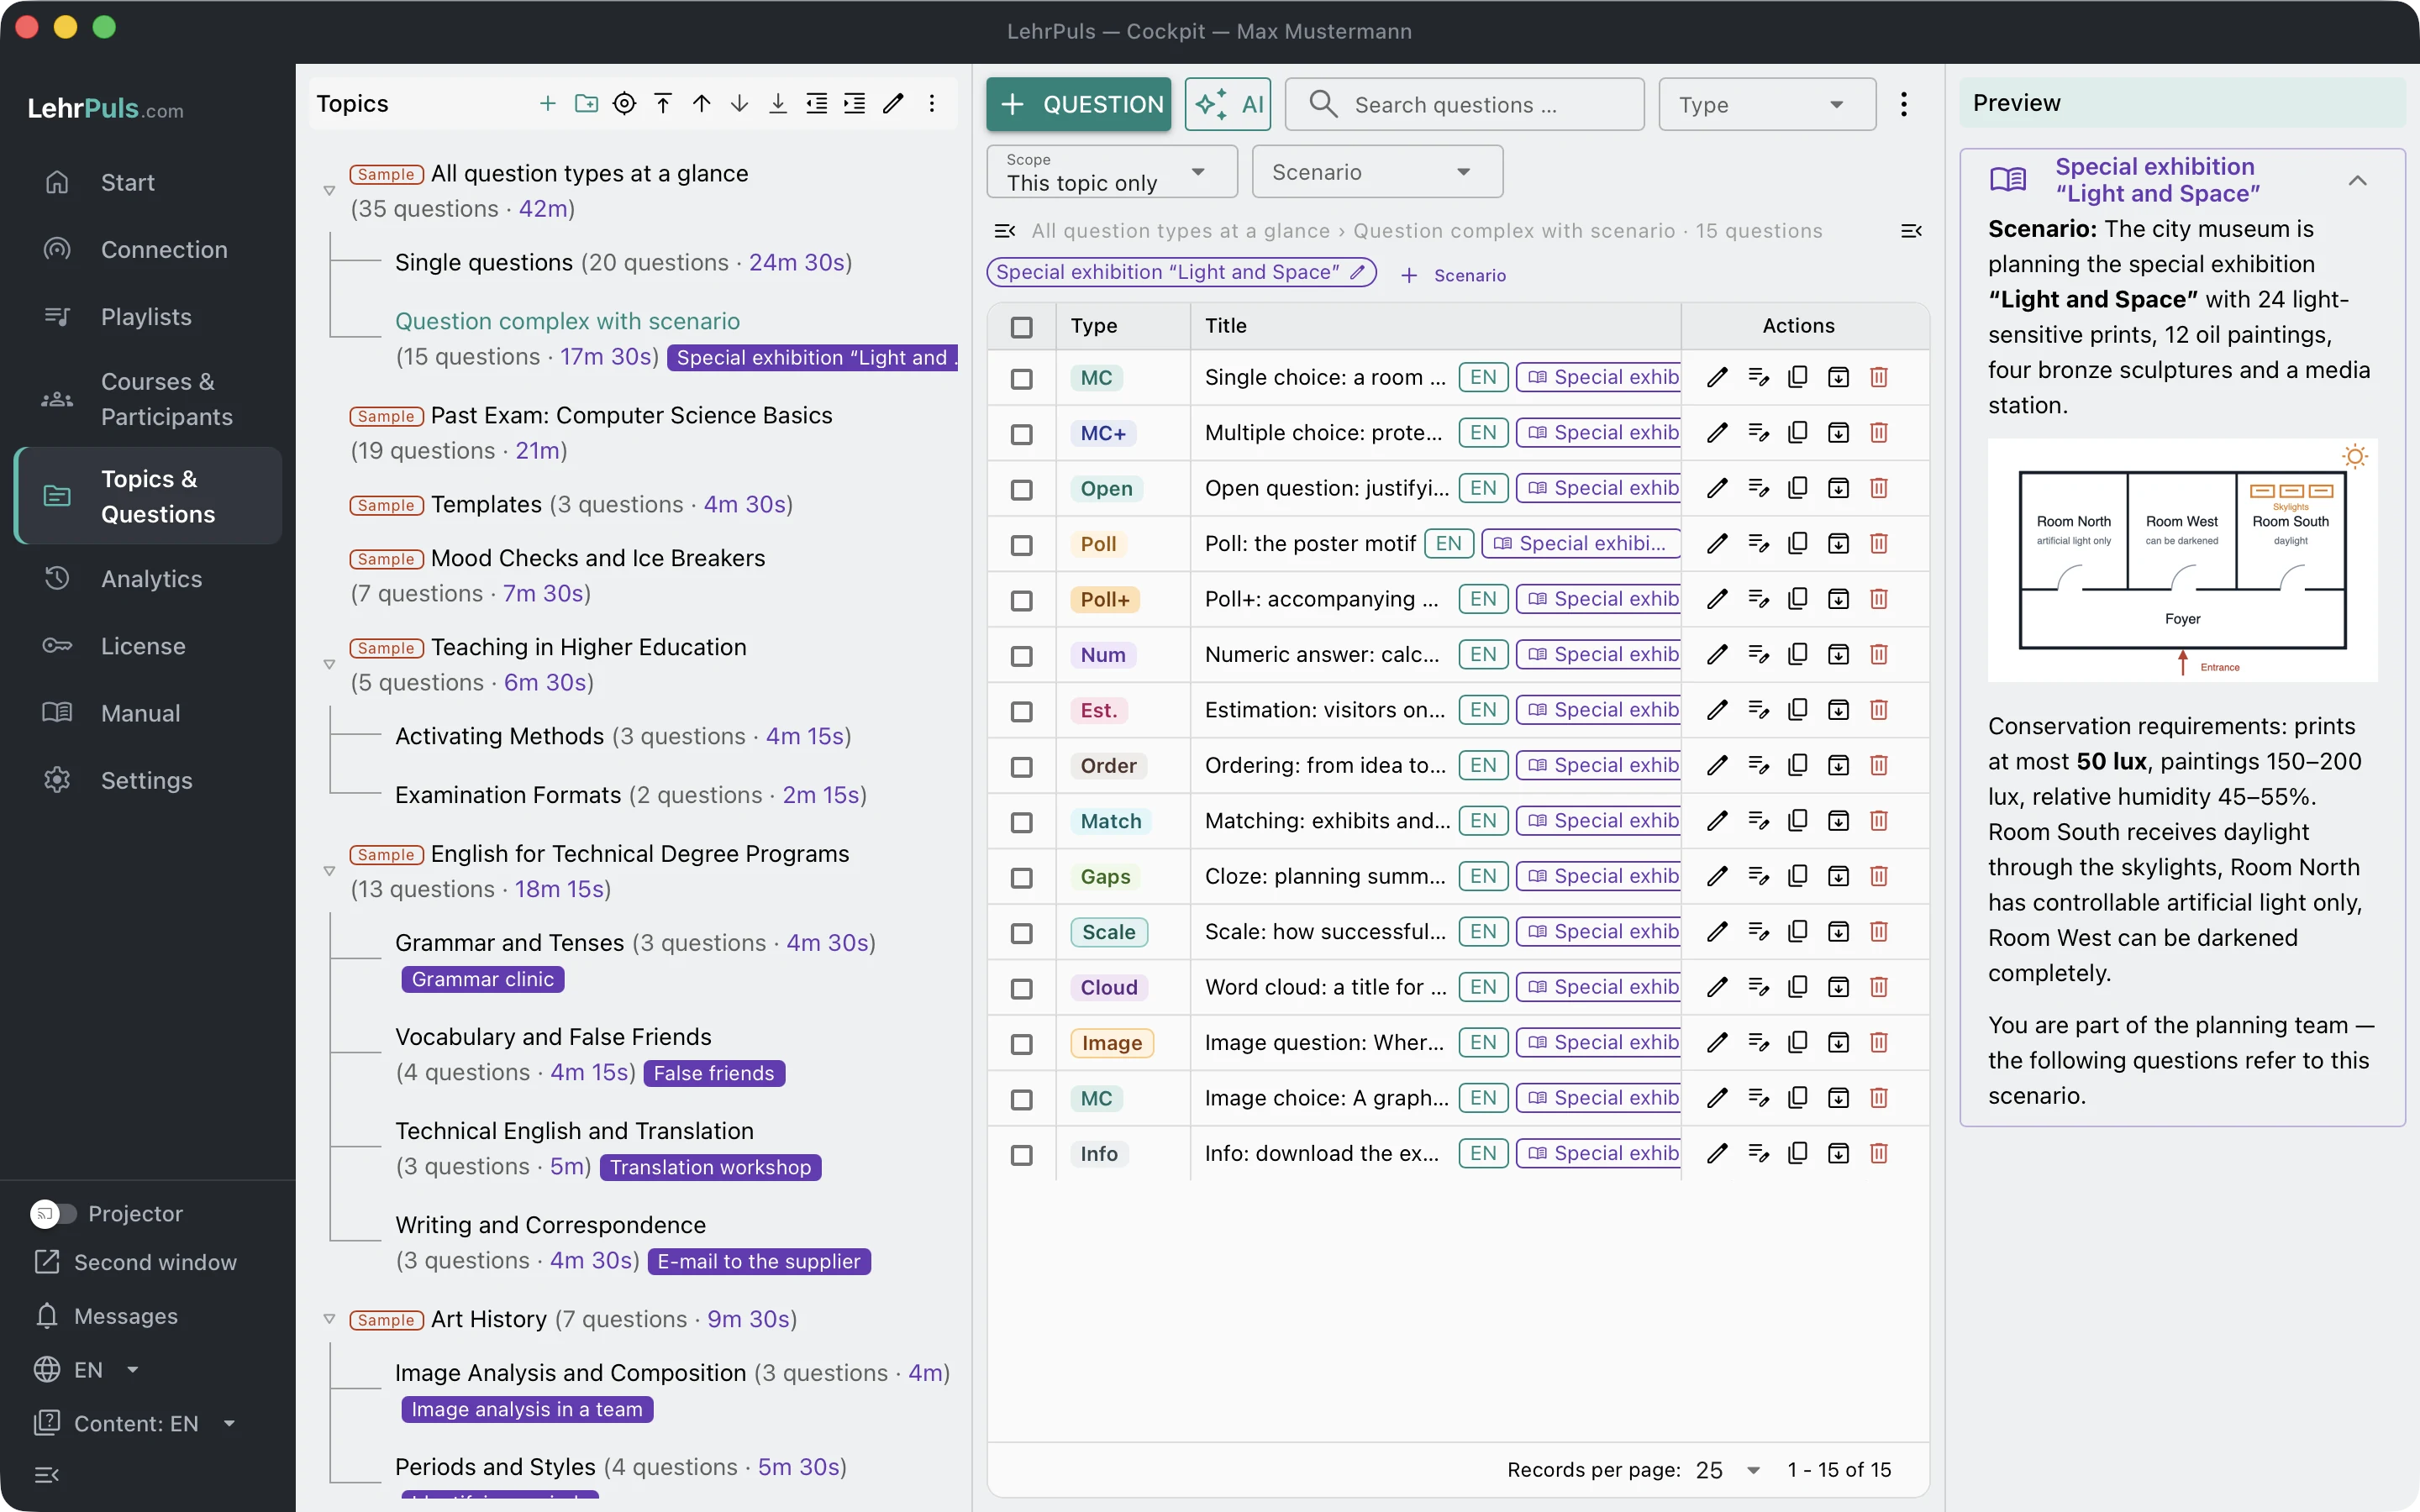Open Playlists in the sidebar
Image resolution: width=2420 pixels, height=1512 pixels.
pos(146,317)
